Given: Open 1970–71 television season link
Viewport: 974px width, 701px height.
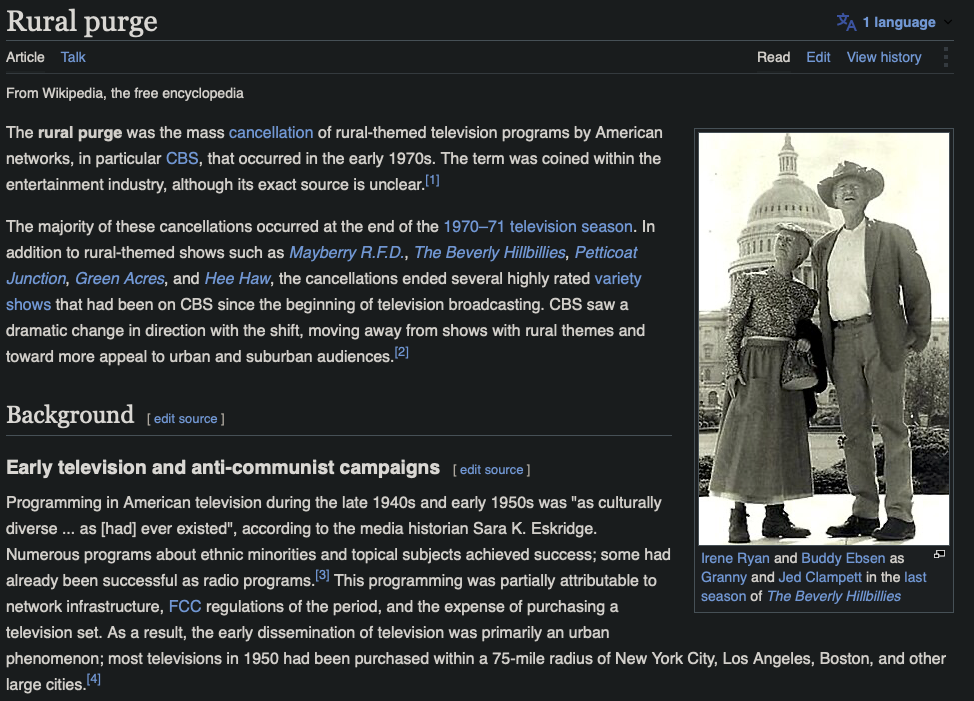Looking at the screenshot, I should (x=538, y=227).
